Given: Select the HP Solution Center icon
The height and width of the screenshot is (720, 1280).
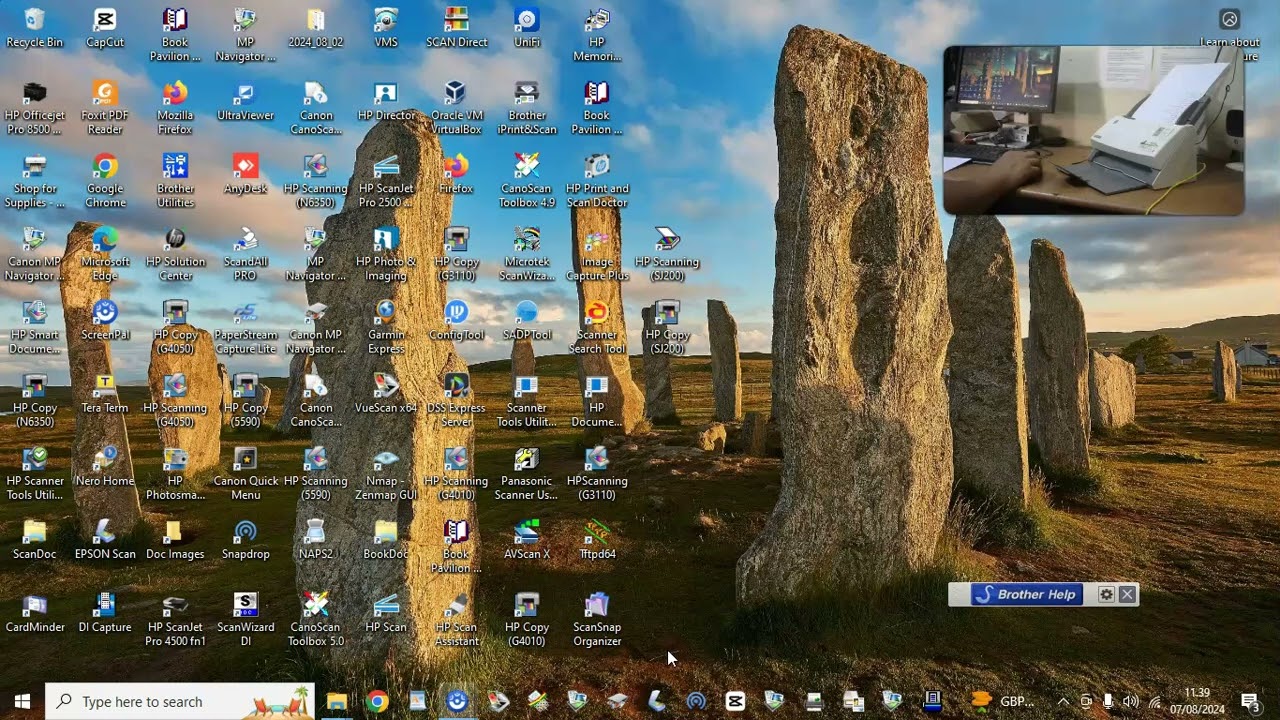Looking at the screenshot, I should pyautogui.click(x=175, y=254).
